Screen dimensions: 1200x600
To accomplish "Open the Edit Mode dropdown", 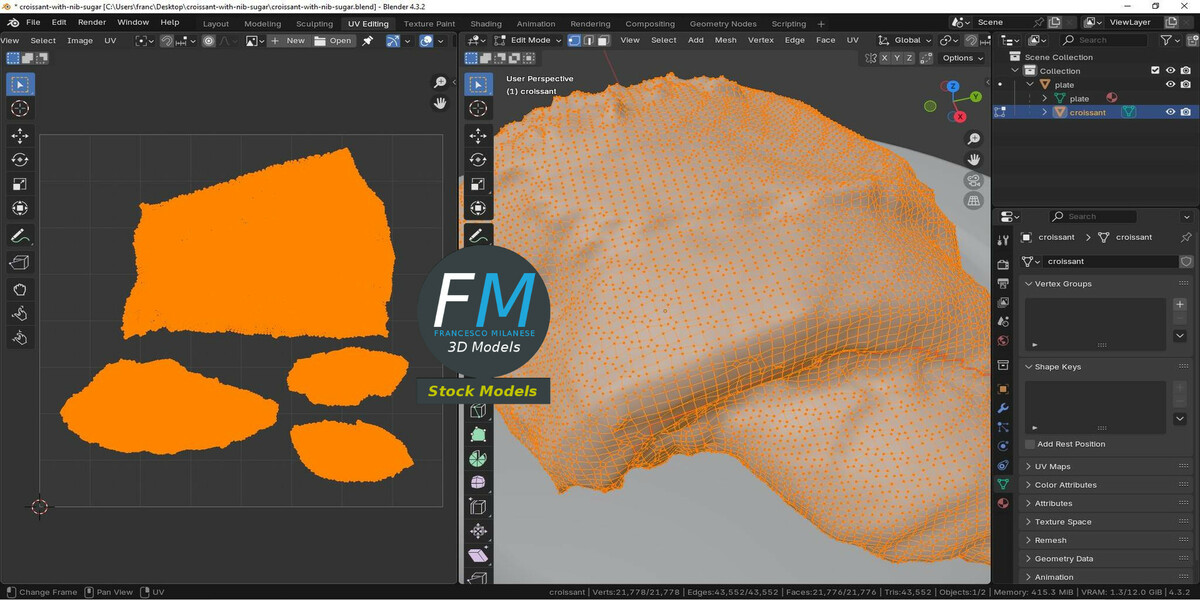I will click(526, 40).
